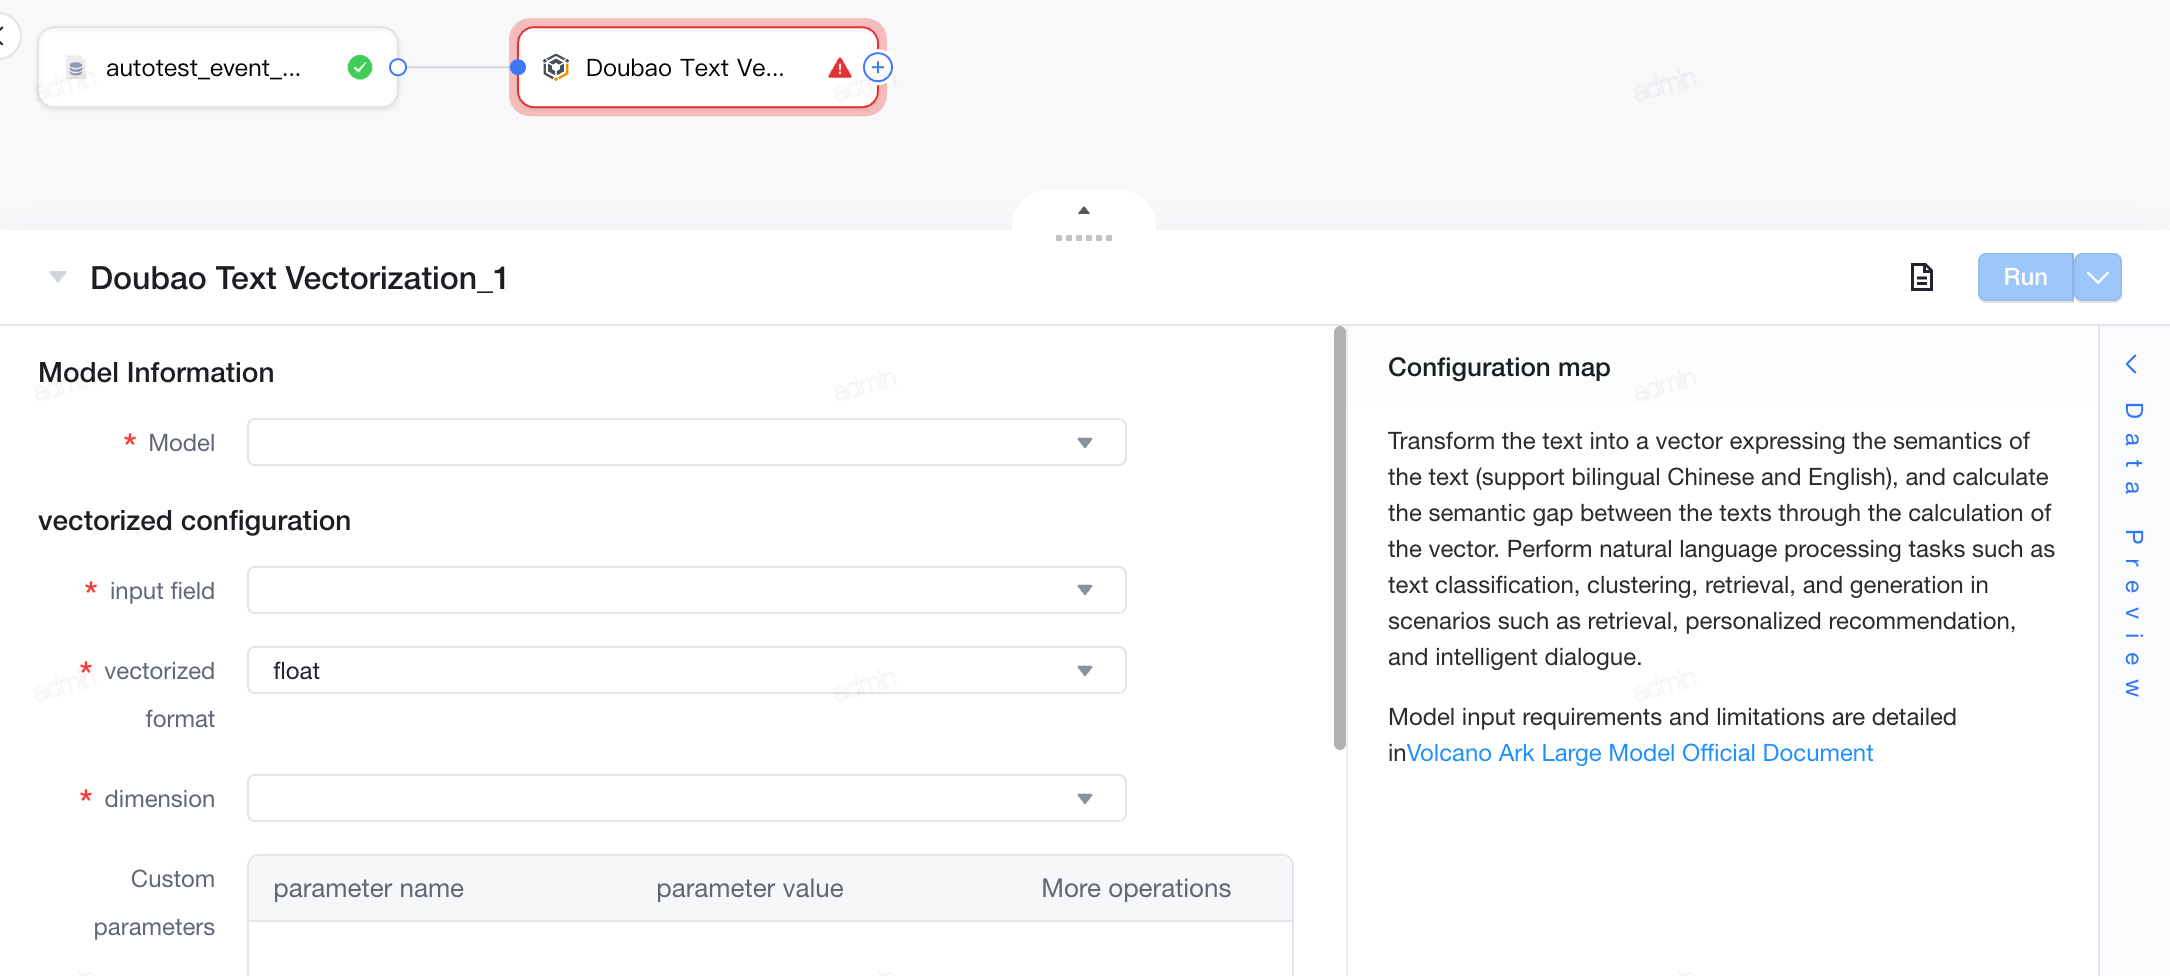Click the red warning icon on Doubao node

click(x=840, y=68)
